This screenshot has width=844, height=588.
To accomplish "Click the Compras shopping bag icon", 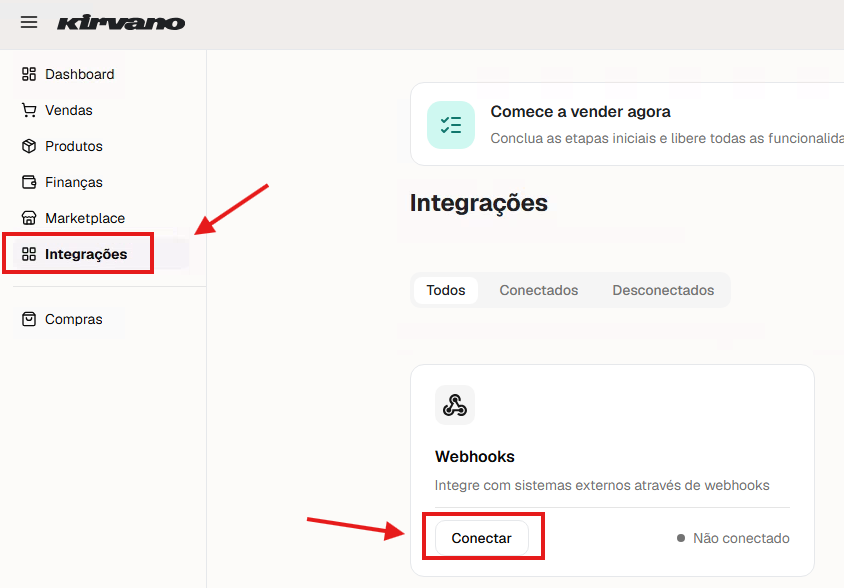I will click(29, 319).
